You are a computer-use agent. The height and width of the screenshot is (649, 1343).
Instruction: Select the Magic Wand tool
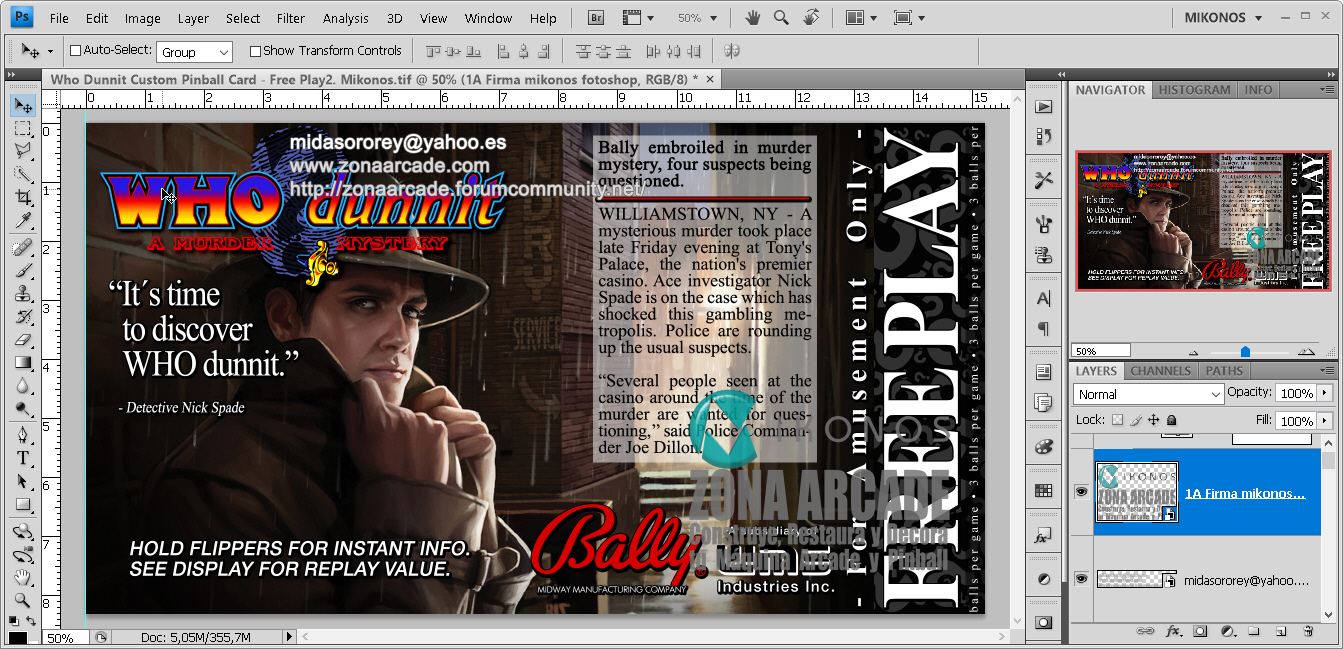[x=22, y=174]
